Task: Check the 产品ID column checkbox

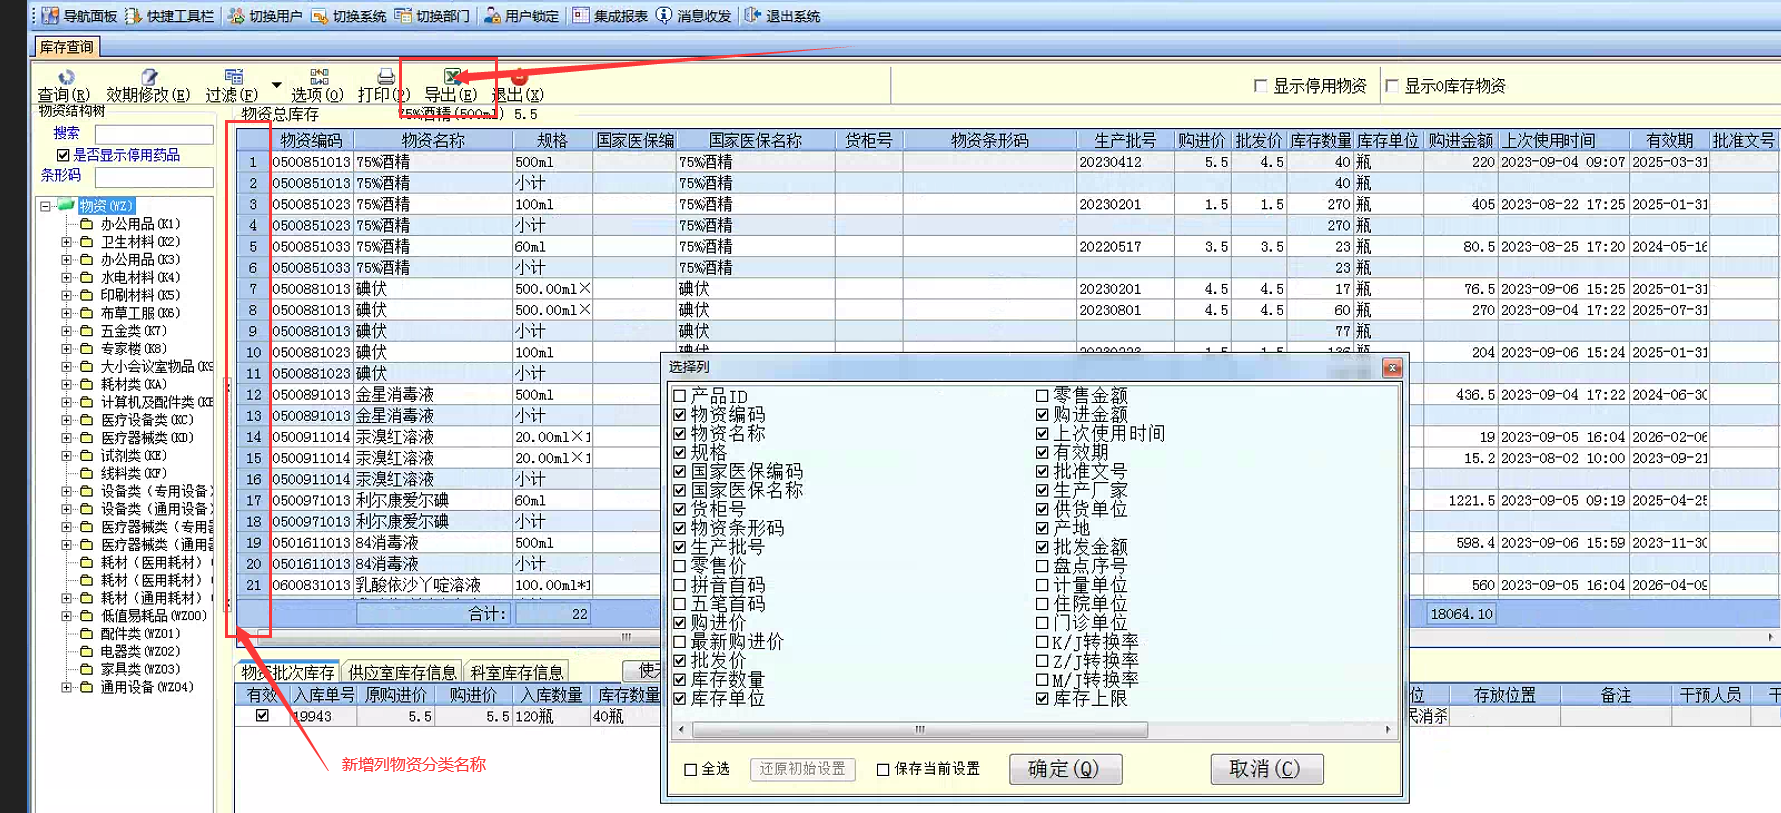Action: 680,396
